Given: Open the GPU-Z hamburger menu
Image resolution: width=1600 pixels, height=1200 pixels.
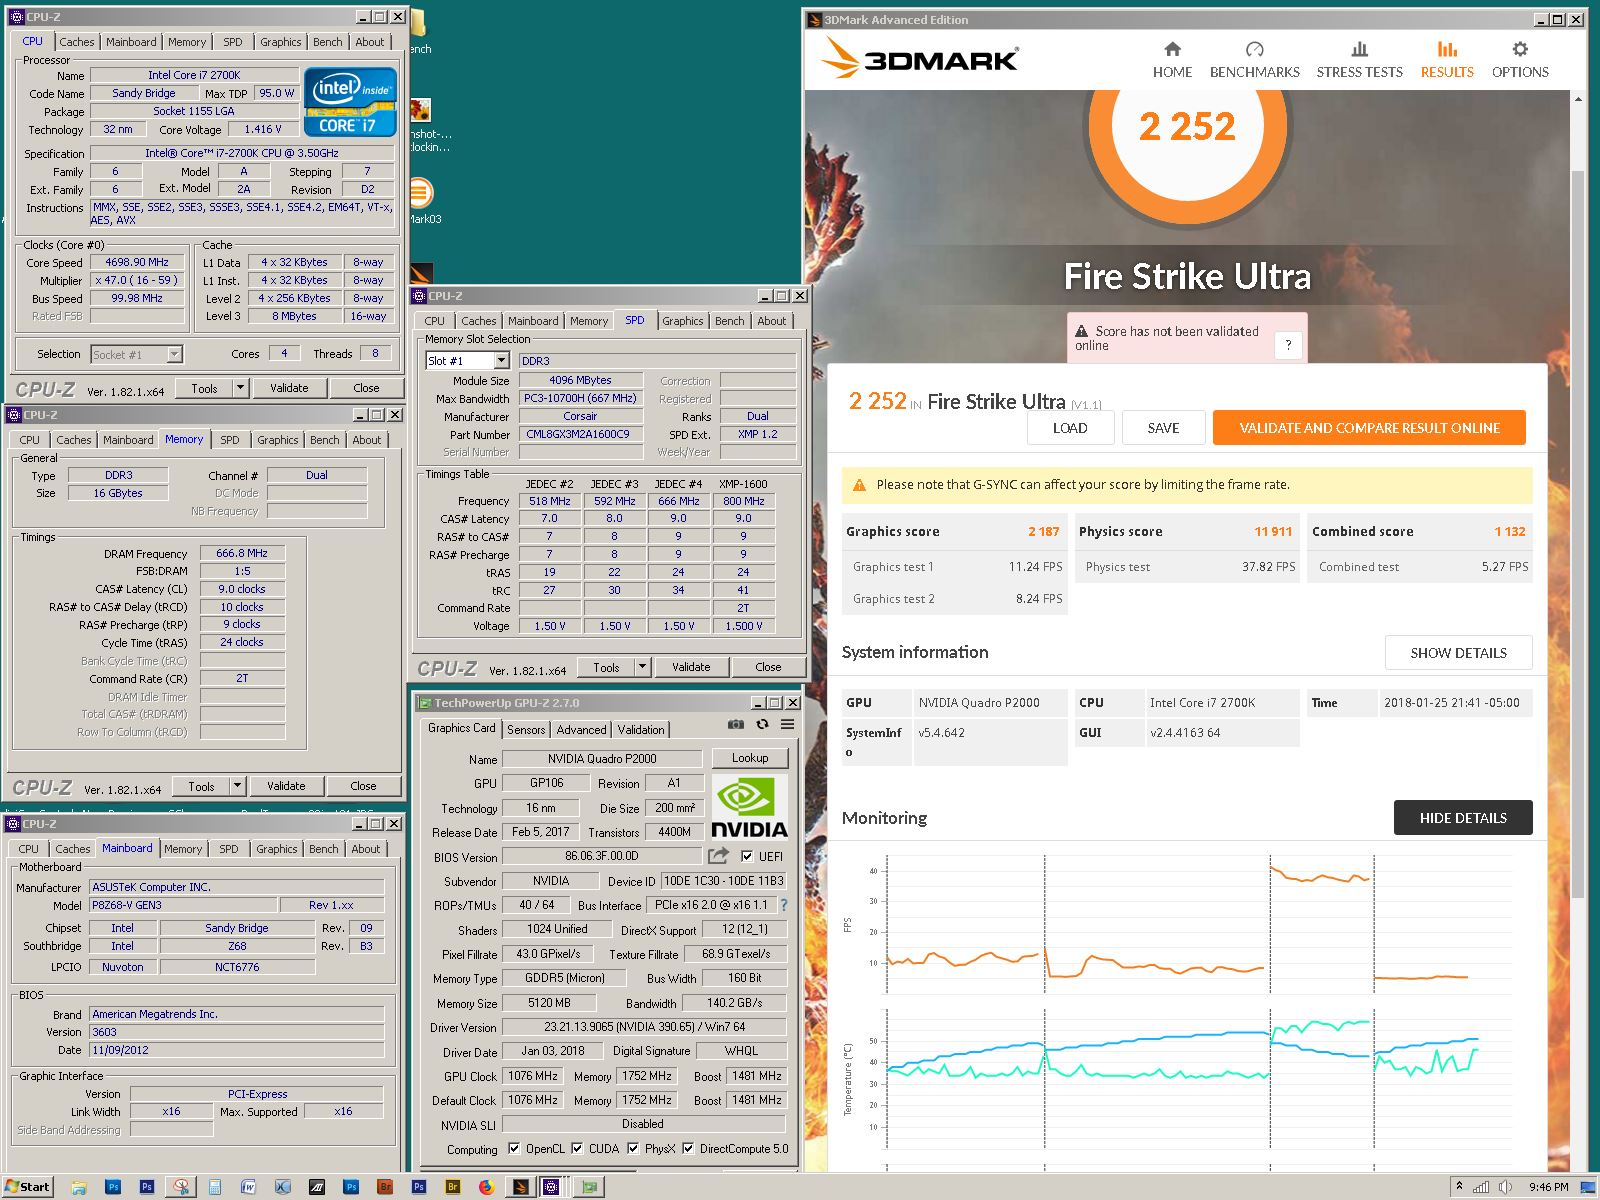Looking at the screenshot, I should (788, 724).
